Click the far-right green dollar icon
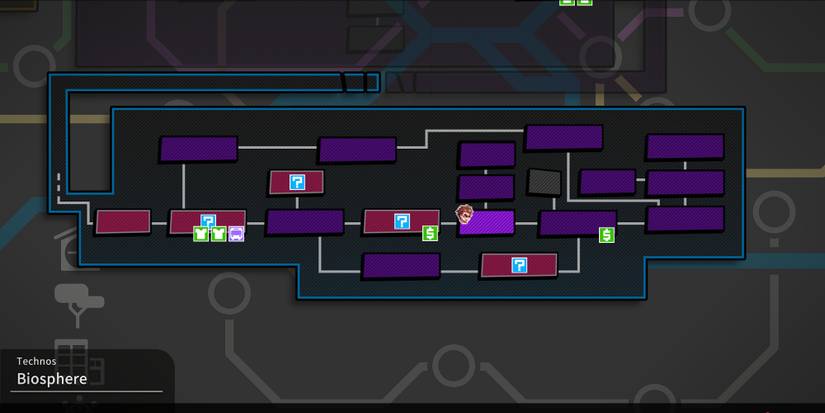The height and width of the screenshot is (413, 825). 607,235
